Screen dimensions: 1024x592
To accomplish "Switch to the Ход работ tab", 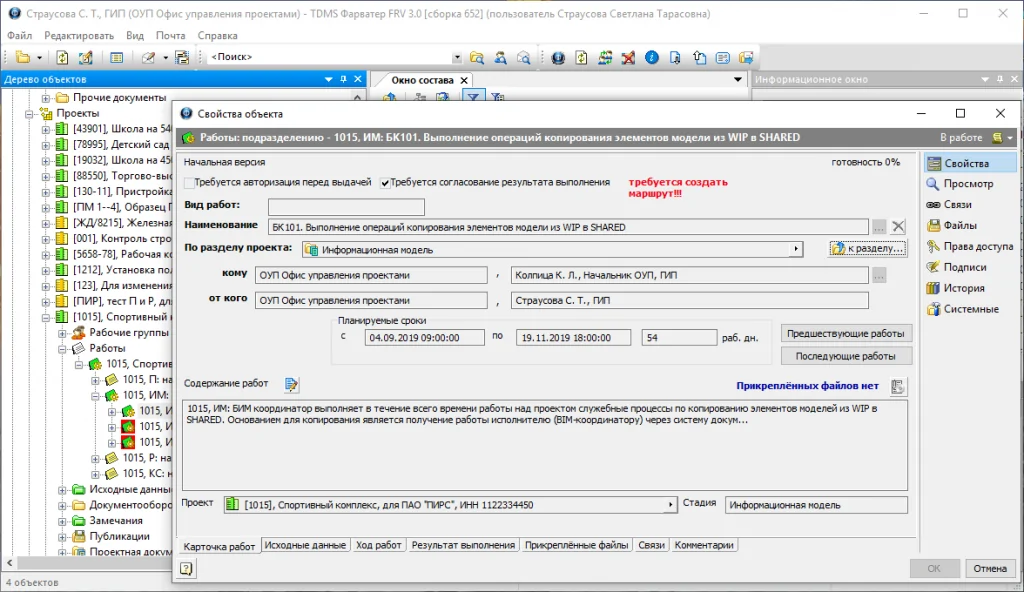I will tap(378, 546).
